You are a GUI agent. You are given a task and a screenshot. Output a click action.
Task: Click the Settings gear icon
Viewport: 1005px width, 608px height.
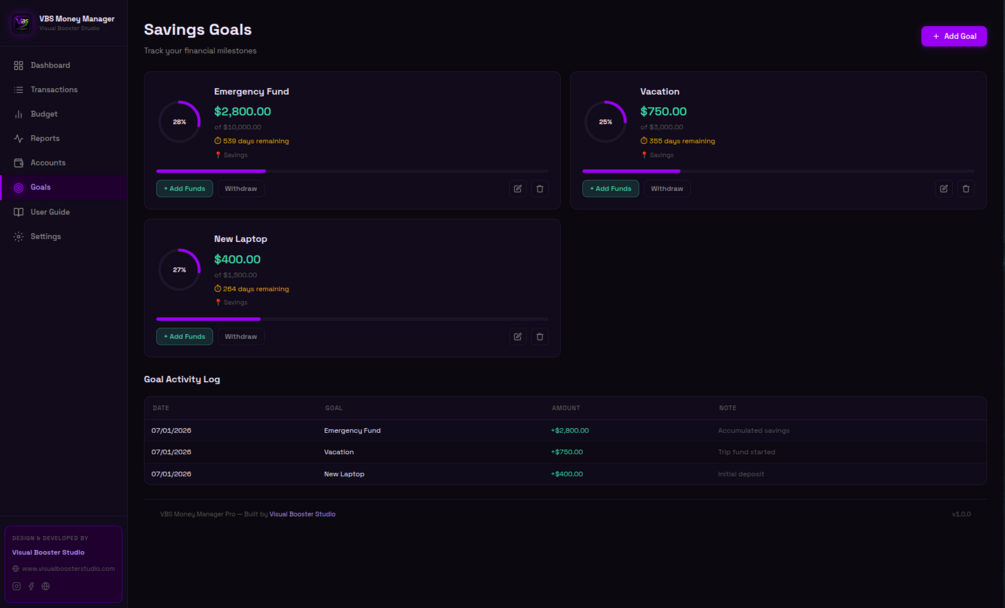pyautogui.click(x=19, y=236)
